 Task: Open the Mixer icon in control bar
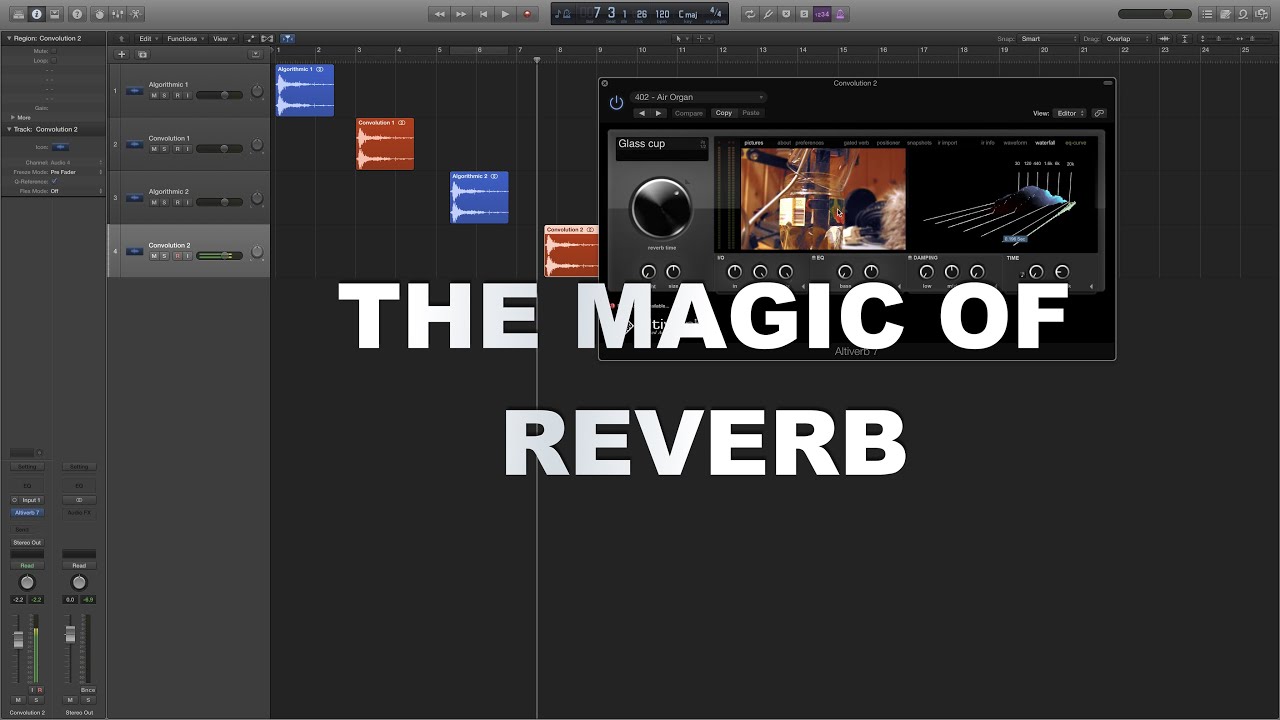coord(118,14)
